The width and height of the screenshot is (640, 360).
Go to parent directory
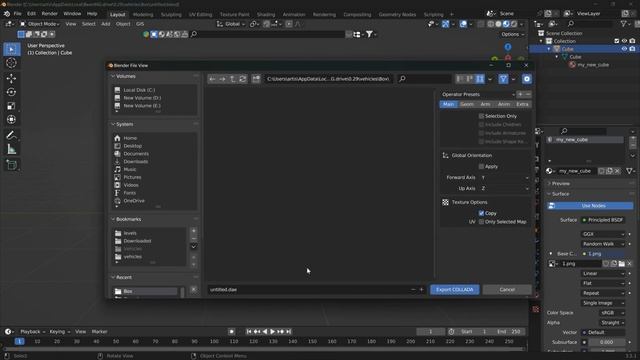pos(233,79)
